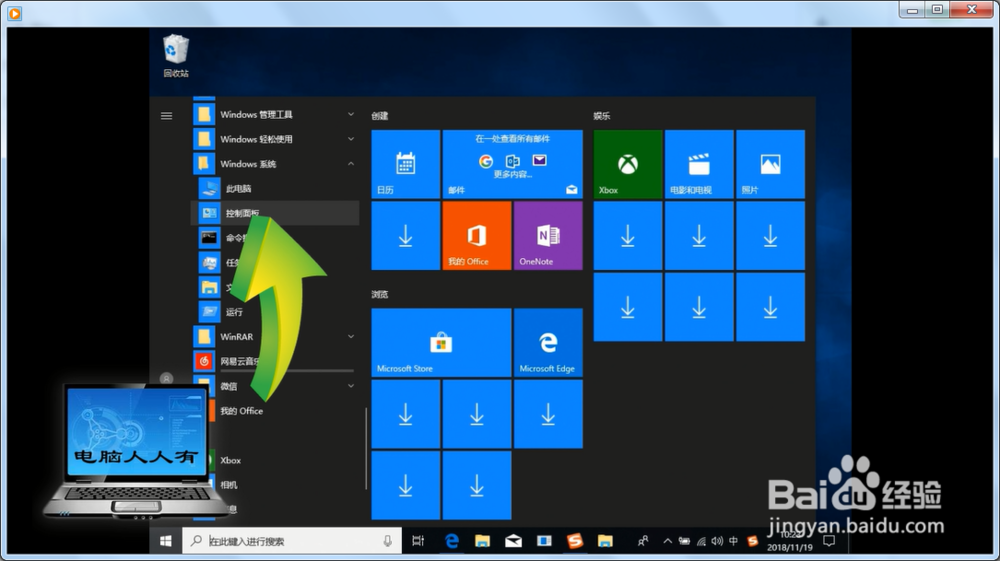Click the search box 在此键入进行搜索

click(x=292, y=541)
